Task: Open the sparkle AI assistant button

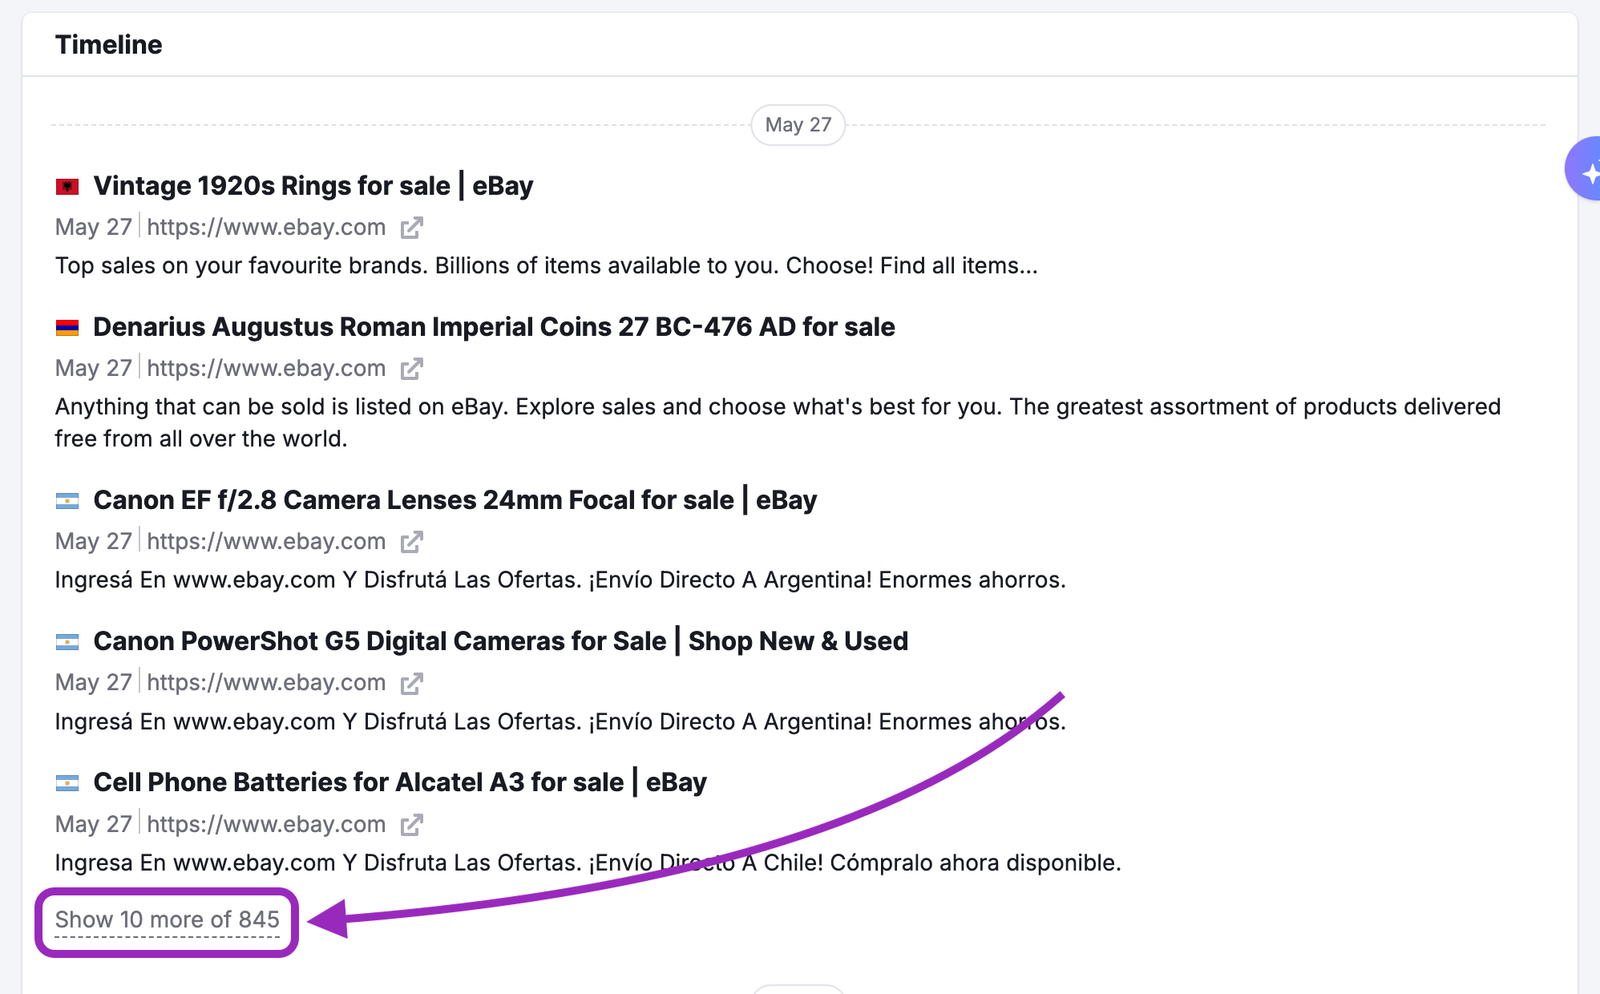Action: 1584,170
